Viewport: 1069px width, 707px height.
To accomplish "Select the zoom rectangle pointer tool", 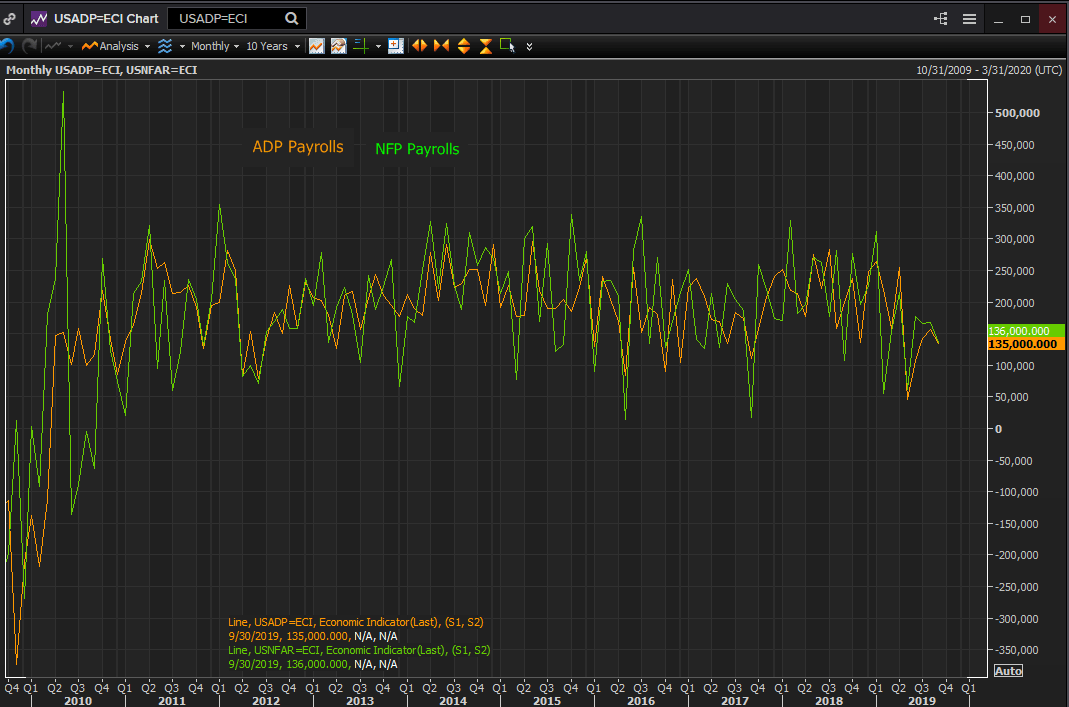I will 507,46.
